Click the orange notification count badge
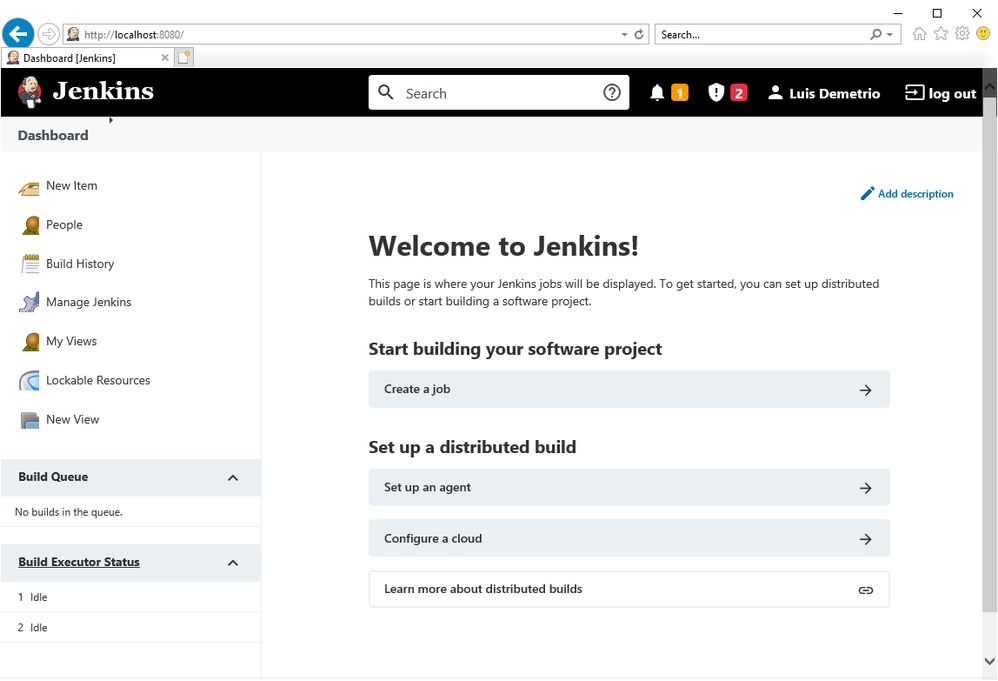This screenshot has width=998, height=681. 680,94
